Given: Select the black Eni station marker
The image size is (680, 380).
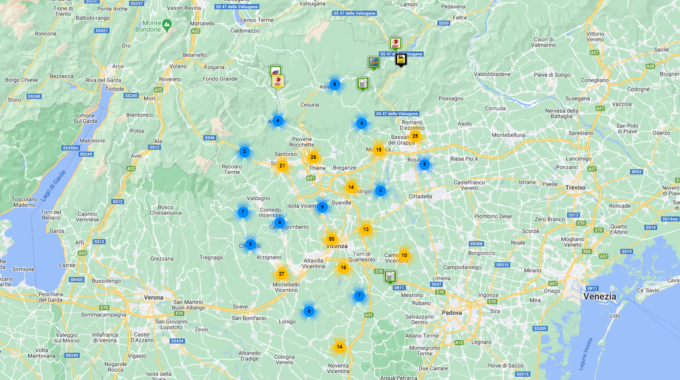Looking at the screenshot, I should [x=401, y=59].
